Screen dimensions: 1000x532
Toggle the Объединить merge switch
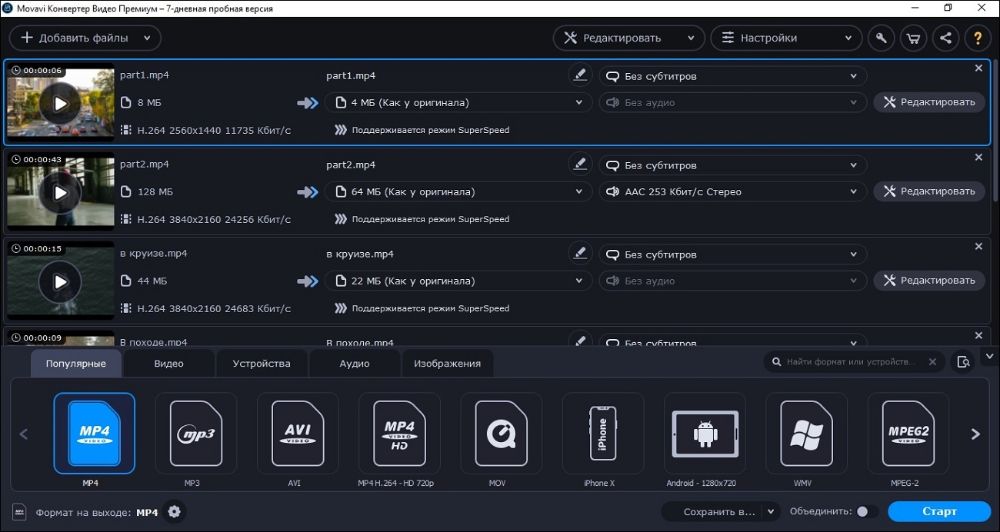coord(865,512)
